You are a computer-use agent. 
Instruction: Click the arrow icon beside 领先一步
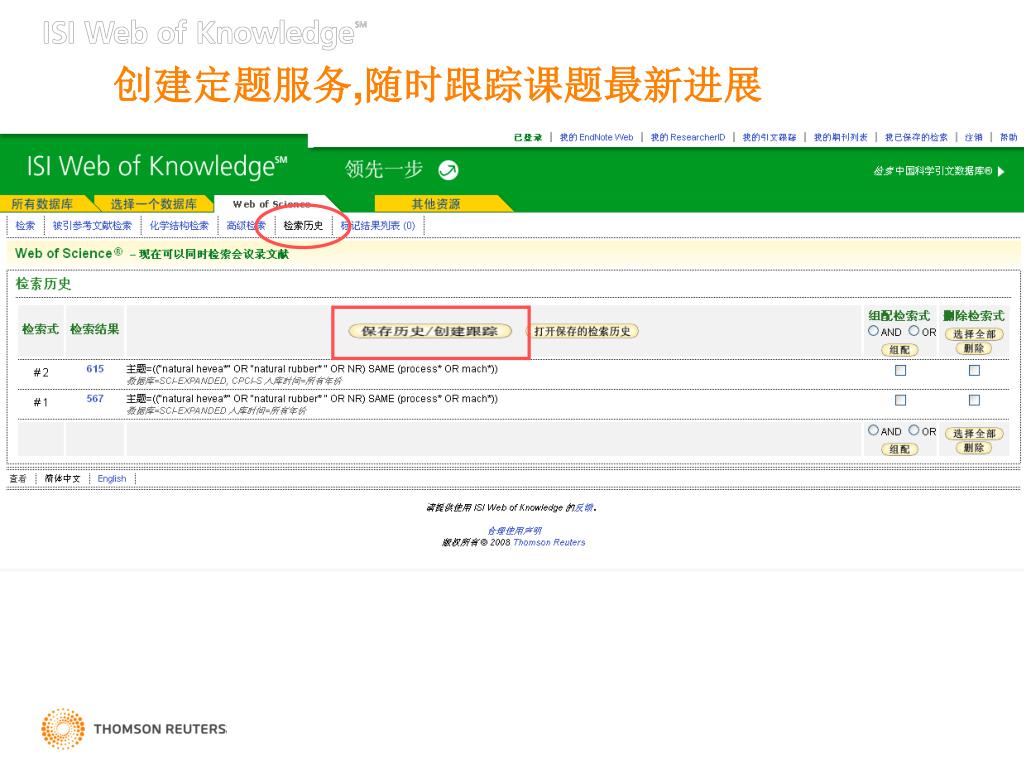(x=448, y=170)
